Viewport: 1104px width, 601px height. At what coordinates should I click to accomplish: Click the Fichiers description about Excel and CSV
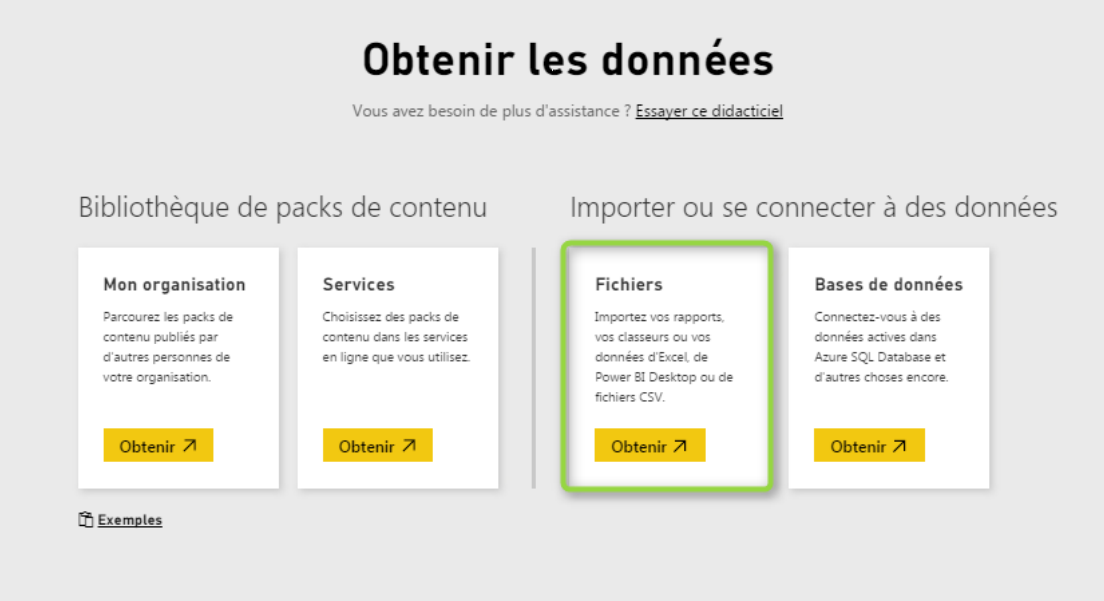663,357
